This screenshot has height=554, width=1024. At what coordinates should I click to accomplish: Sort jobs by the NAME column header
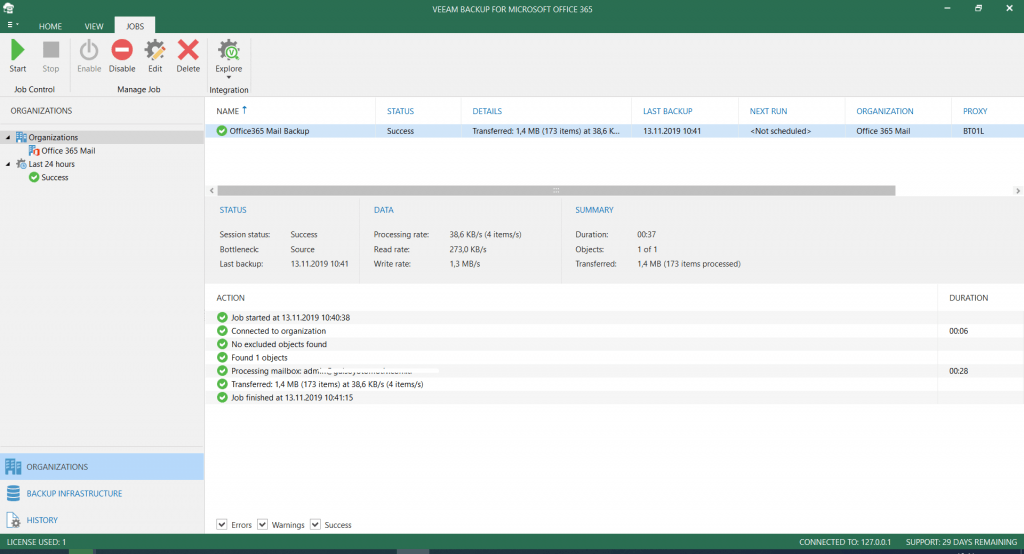point(228,111)
